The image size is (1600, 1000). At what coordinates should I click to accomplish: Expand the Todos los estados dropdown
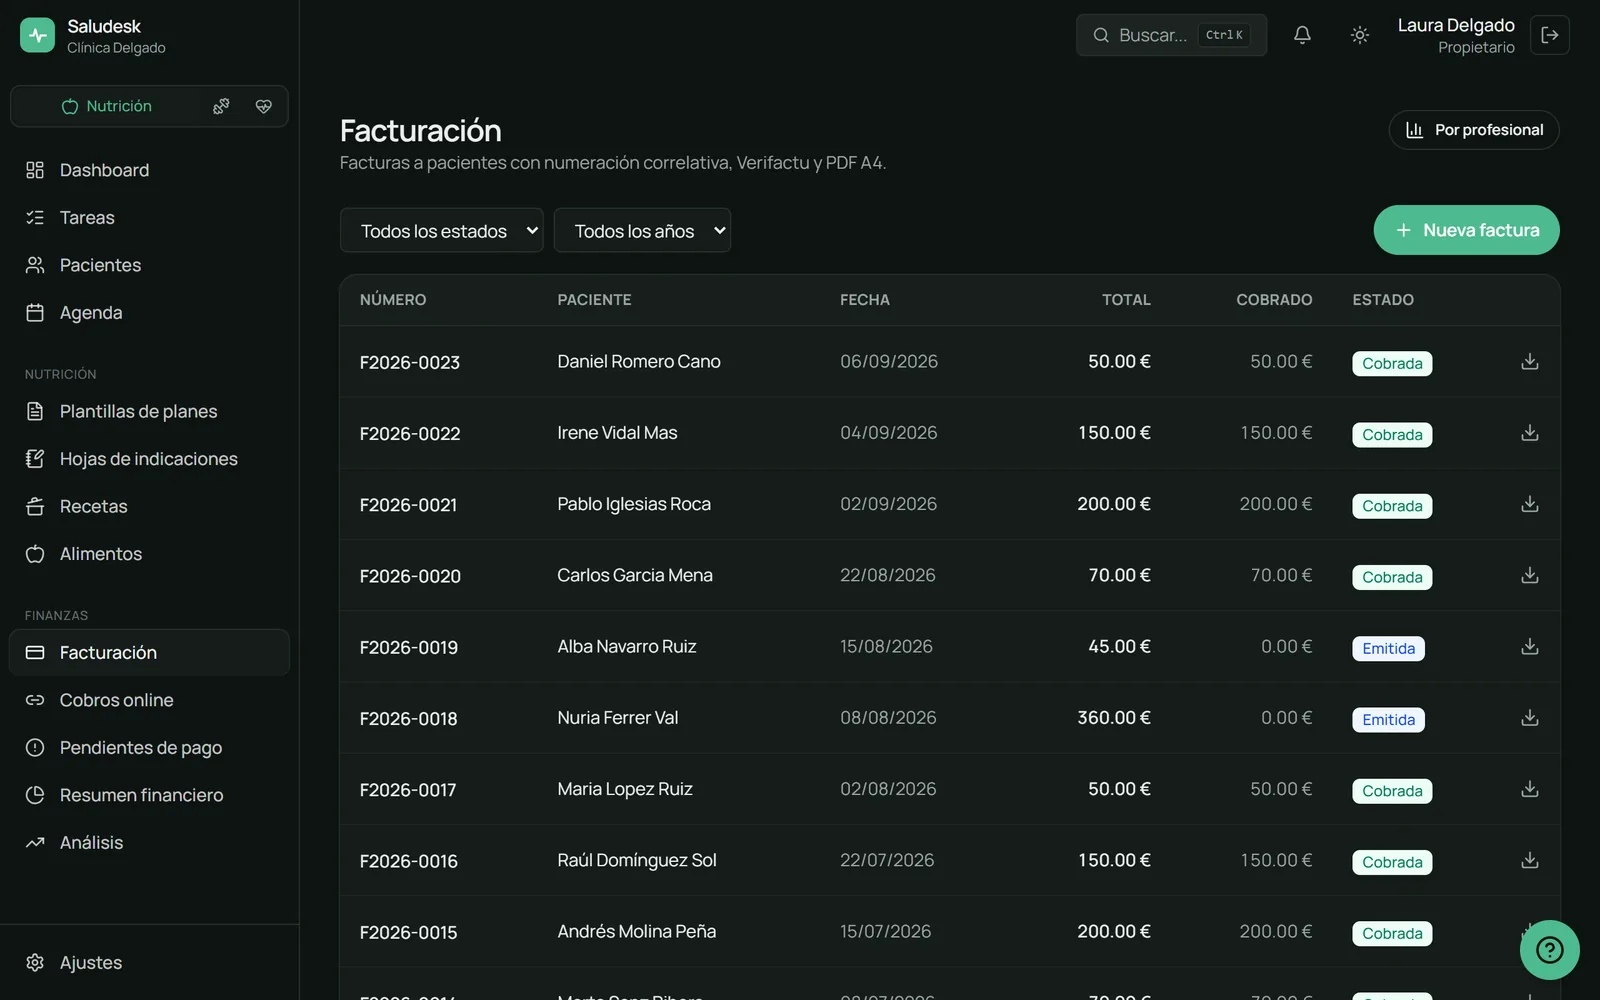441,231
